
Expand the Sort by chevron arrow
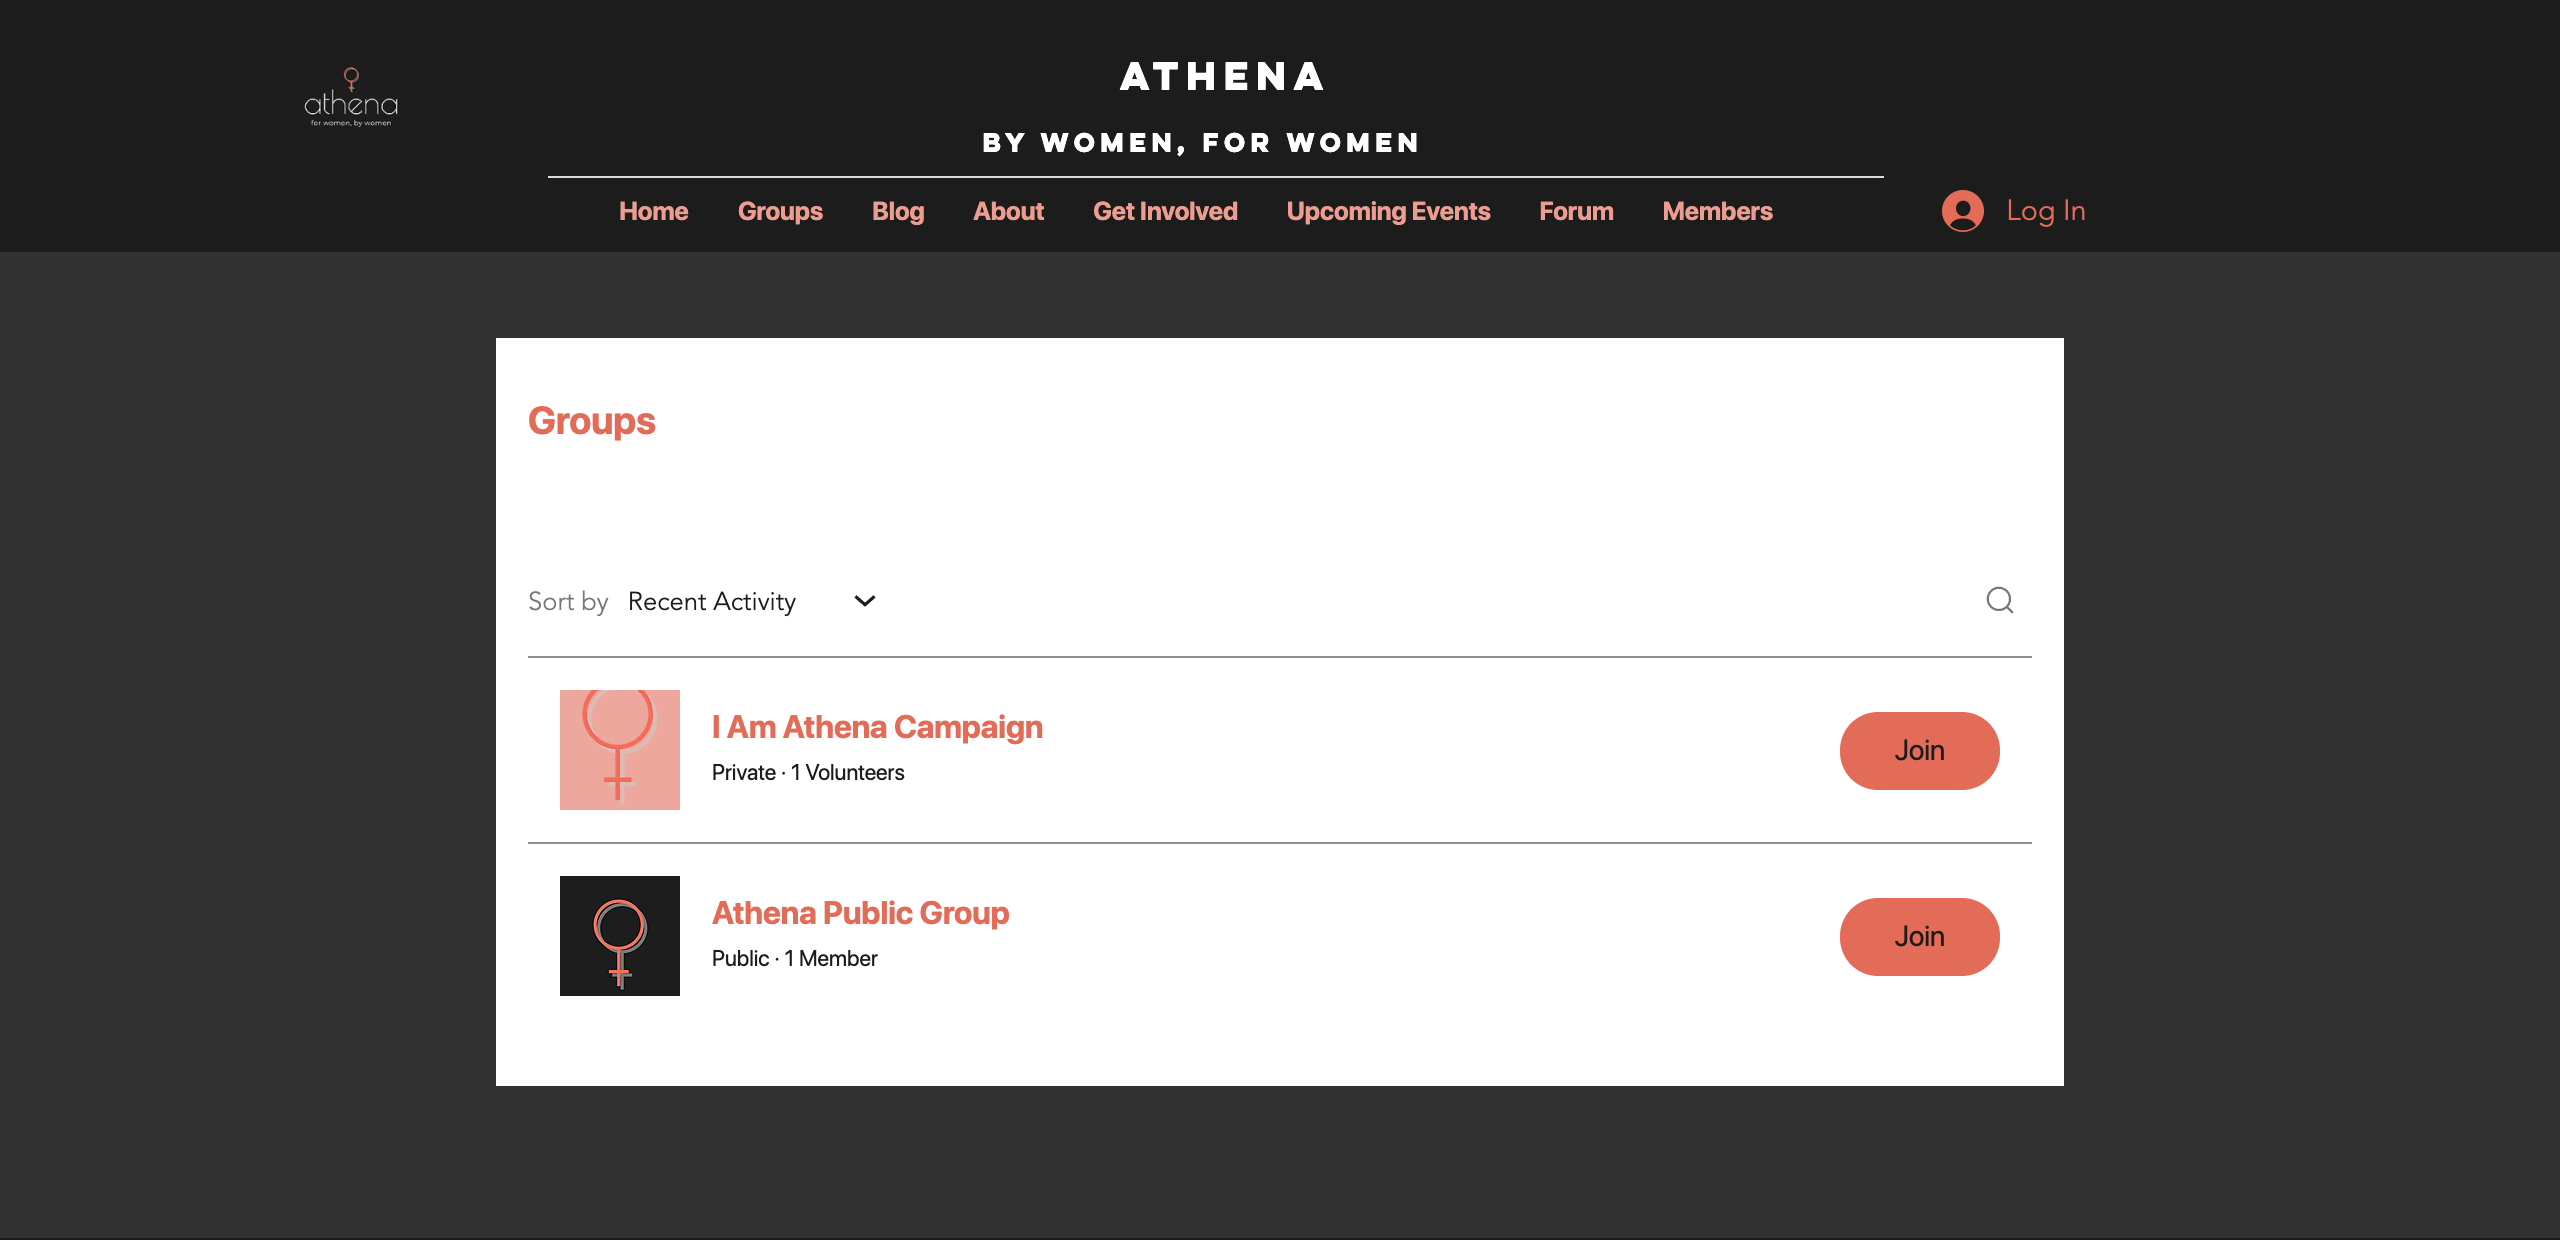coord(865,601)
